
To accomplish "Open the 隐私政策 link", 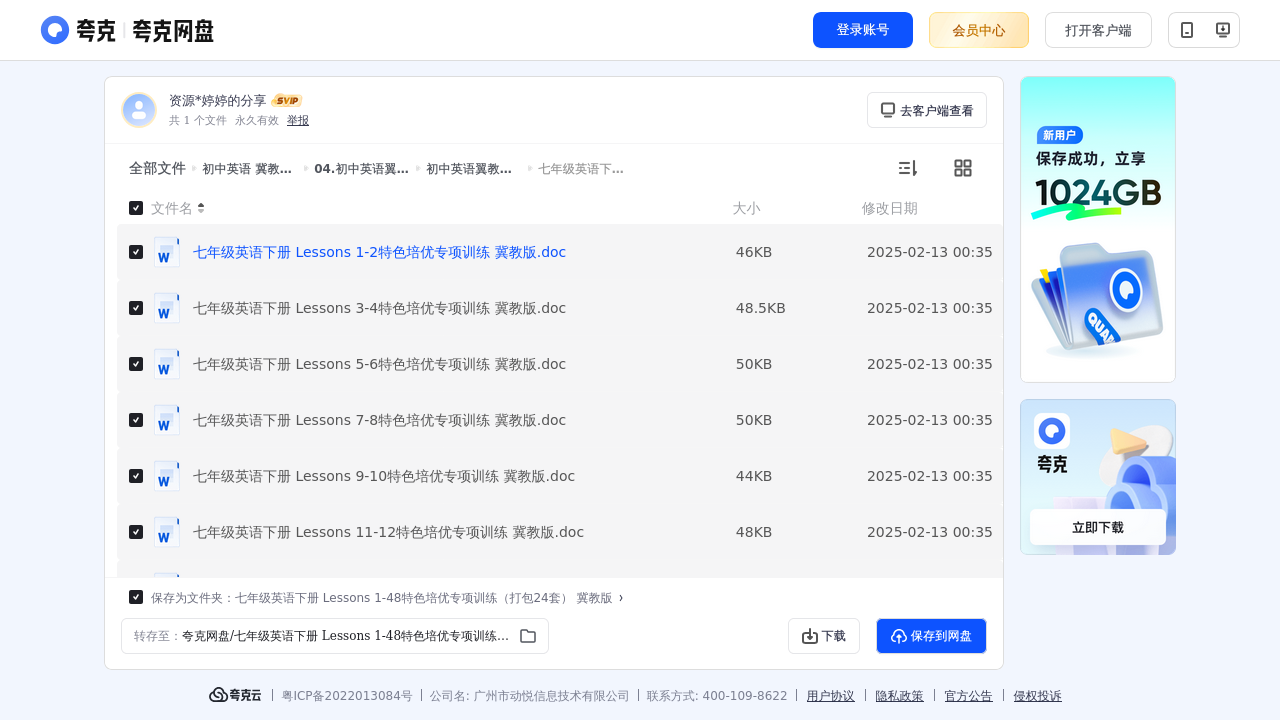I will [x=900, y=696].
